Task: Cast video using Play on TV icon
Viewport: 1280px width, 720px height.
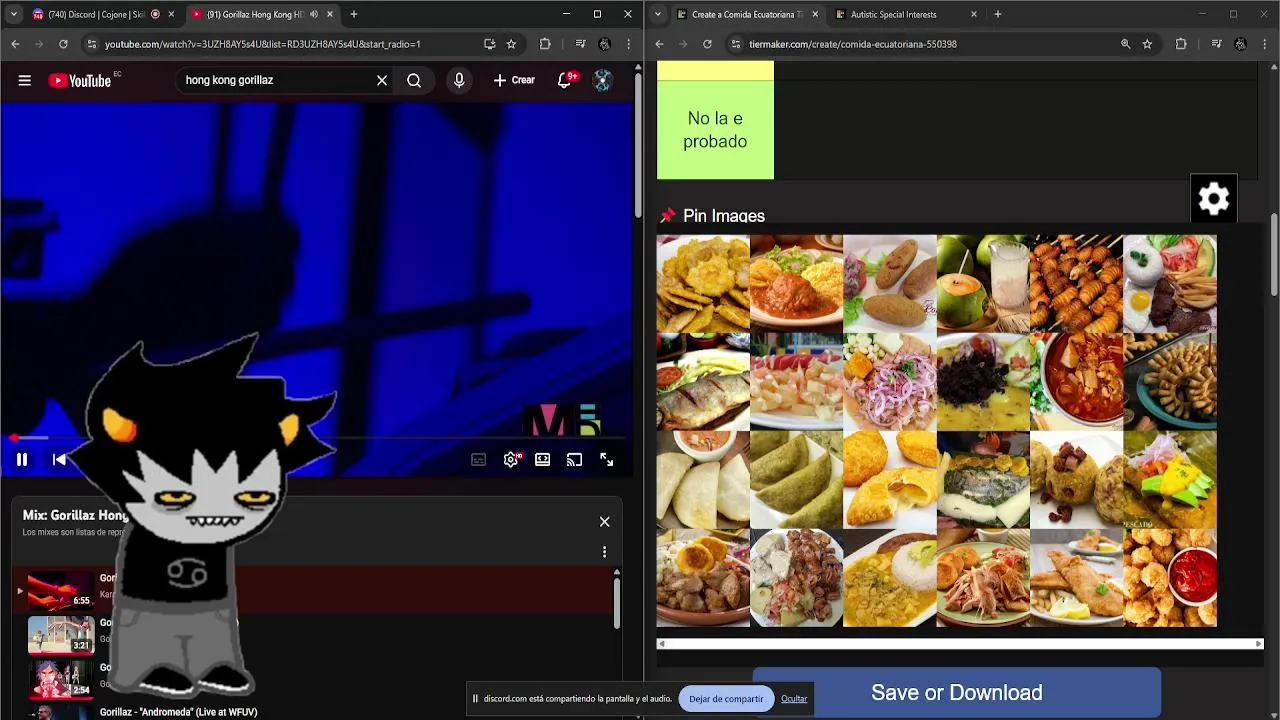Action: pos(574,460)
